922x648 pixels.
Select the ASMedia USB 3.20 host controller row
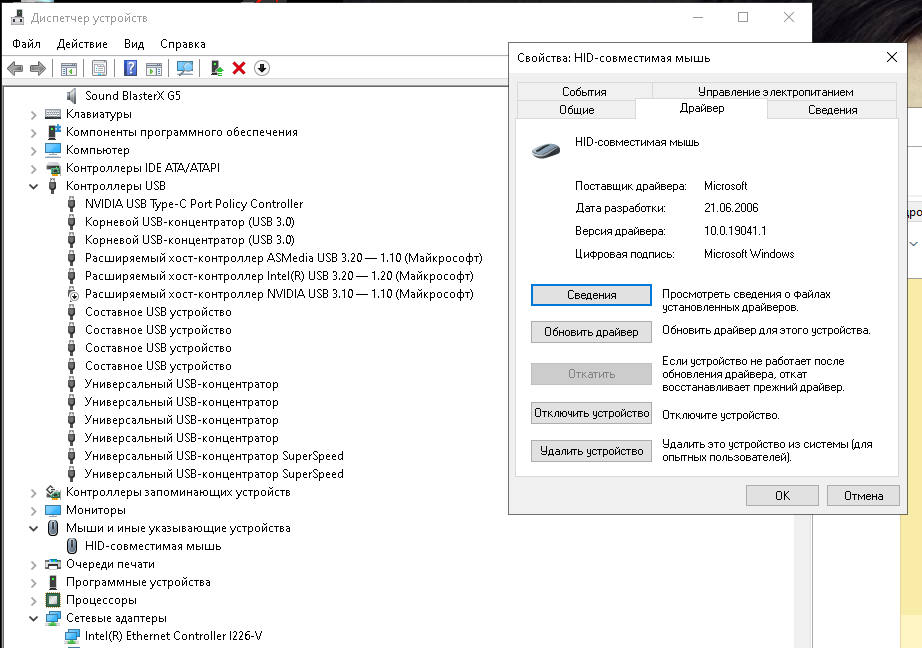[x=283, y=258]
